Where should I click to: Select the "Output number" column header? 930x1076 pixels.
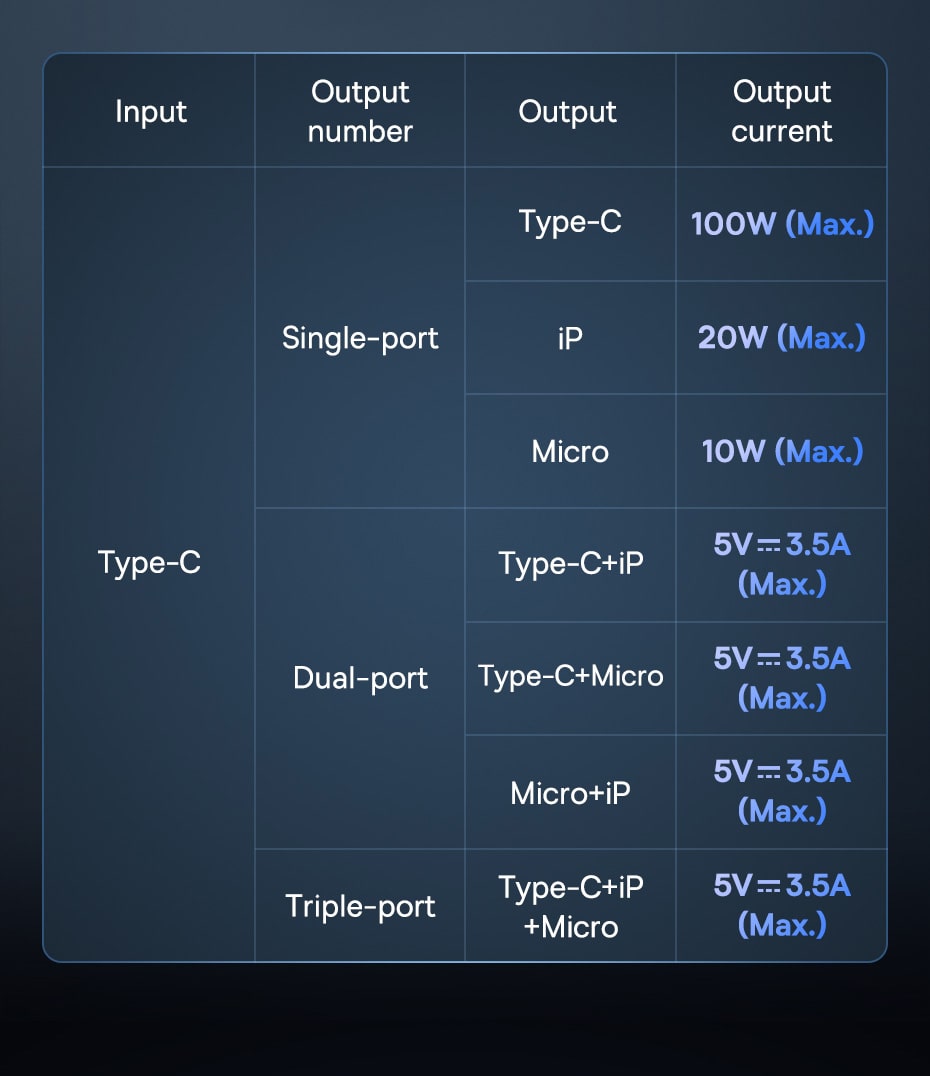pos(360,111)
